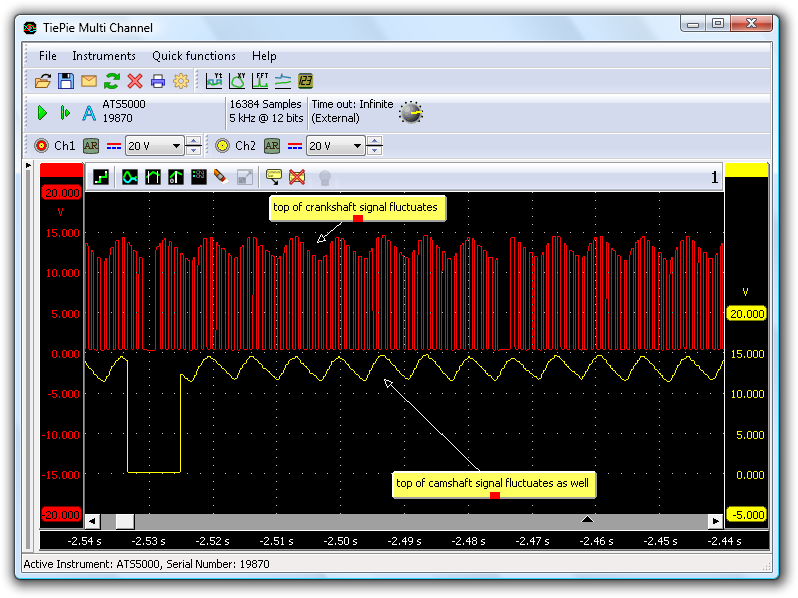Image resolution: width=798 pixels, height=598 pixels.
Task: Click the greyed light bulb icon
Action: (325, 178)
